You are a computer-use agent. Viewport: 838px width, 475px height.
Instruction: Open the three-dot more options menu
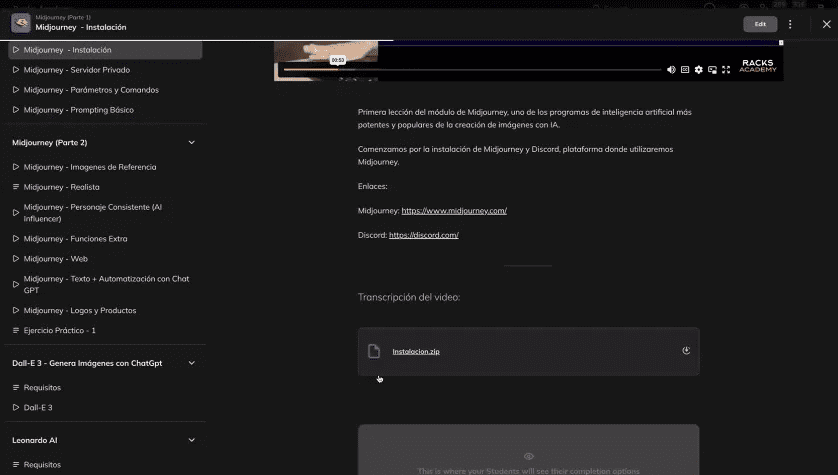(790, 24)
